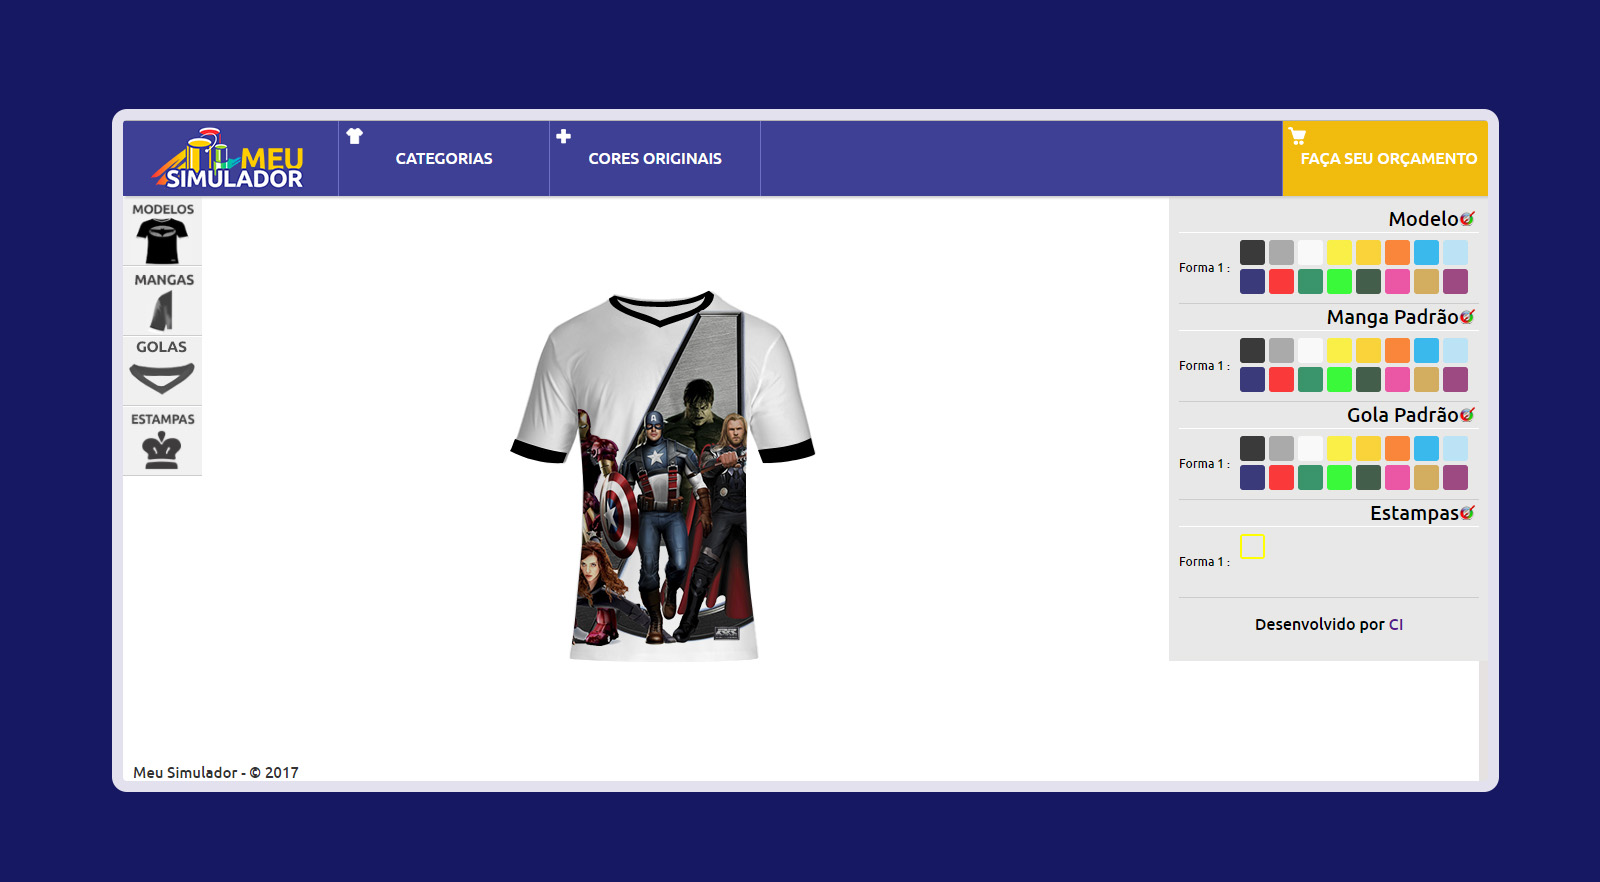The height and width of the screenshot is (882, 1600).
Task: Choose purple swatch under Manga Padrão
Action: (1455, 379)
